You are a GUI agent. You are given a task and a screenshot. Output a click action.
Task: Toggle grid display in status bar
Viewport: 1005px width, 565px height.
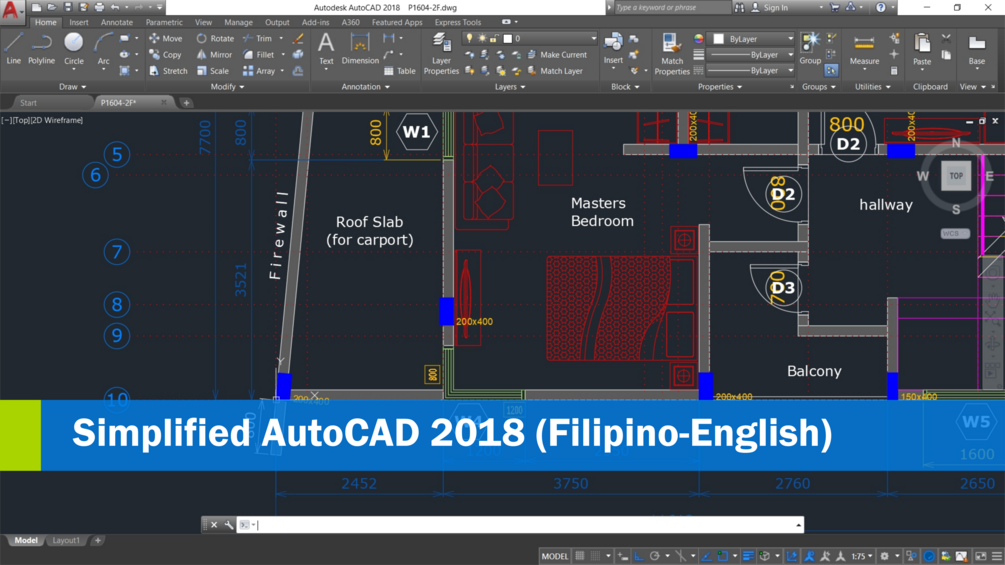[x=579, y=556]
